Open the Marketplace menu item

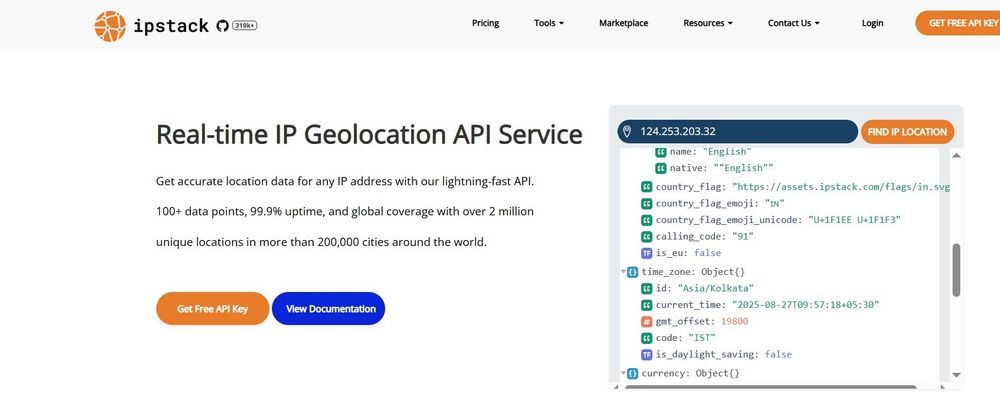(623, 23)
